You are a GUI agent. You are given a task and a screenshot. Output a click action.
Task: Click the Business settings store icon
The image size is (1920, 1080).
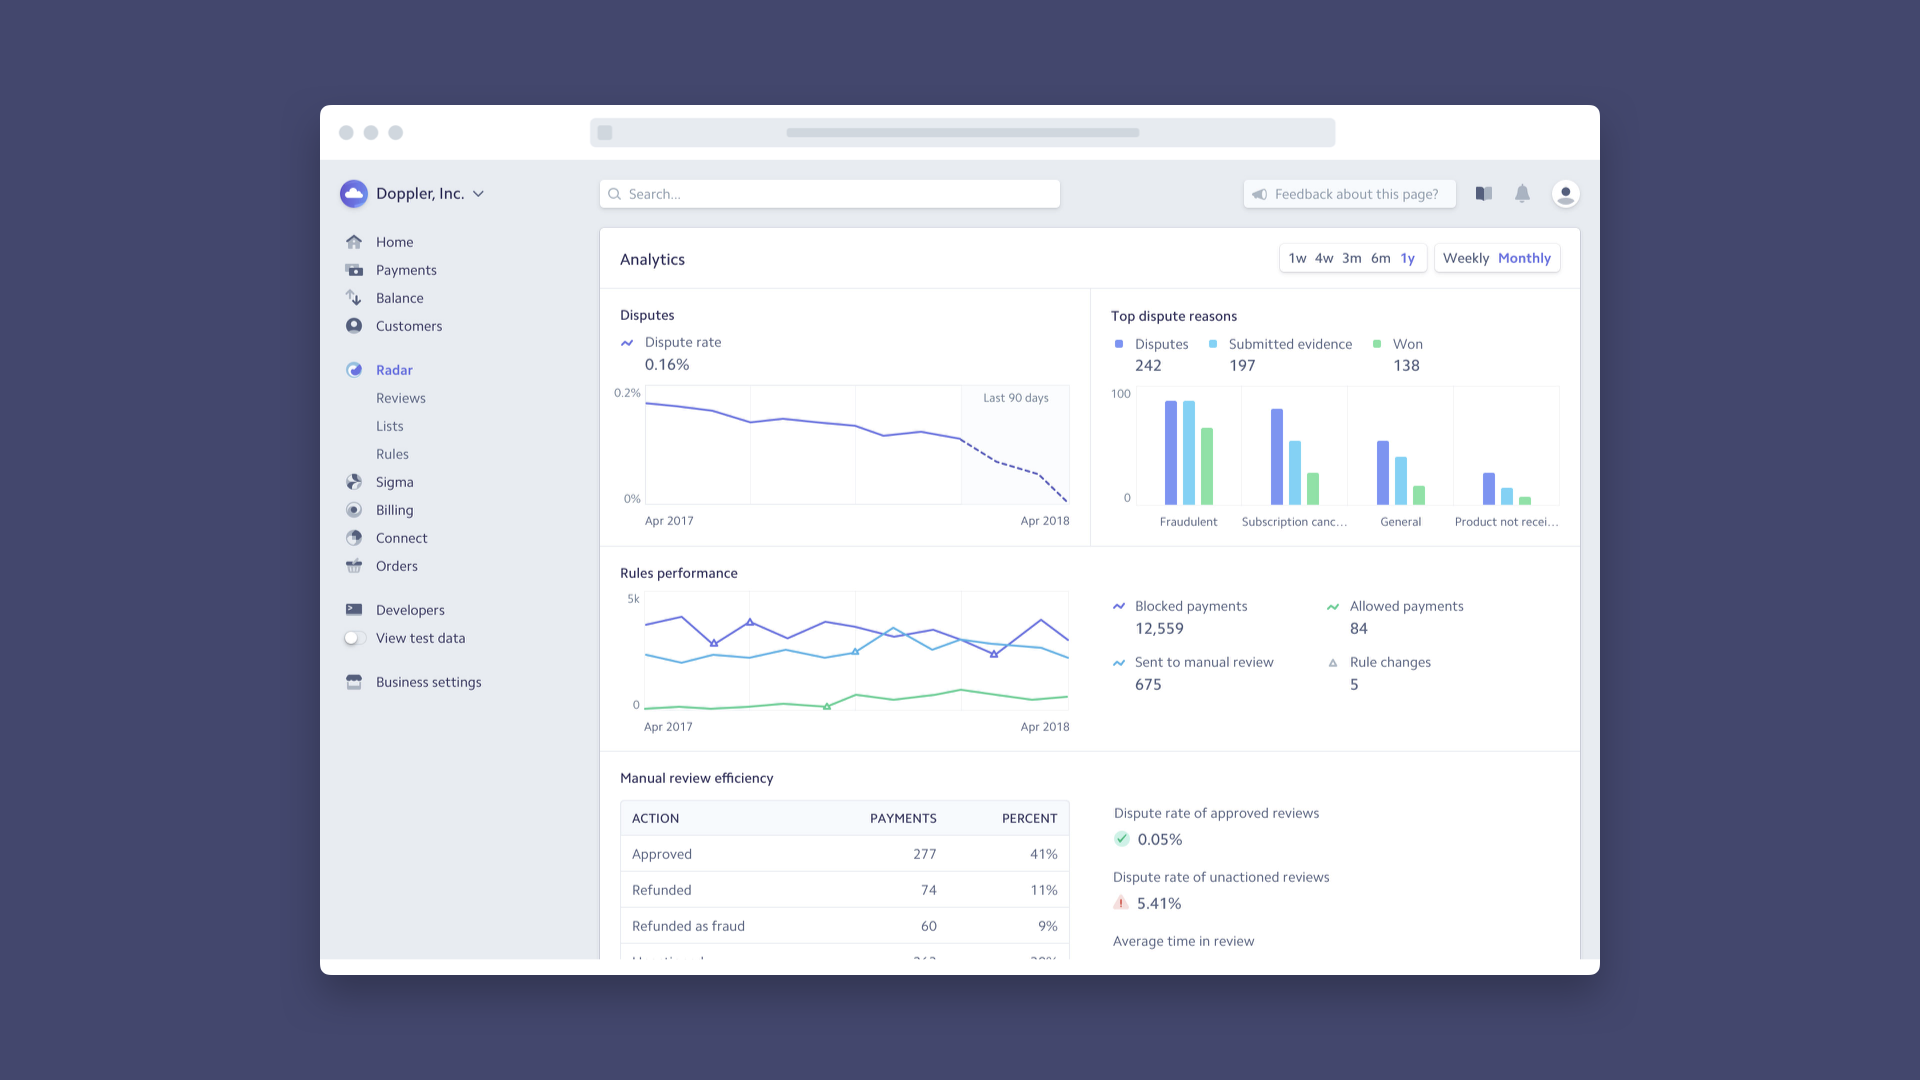pos(354,682)
